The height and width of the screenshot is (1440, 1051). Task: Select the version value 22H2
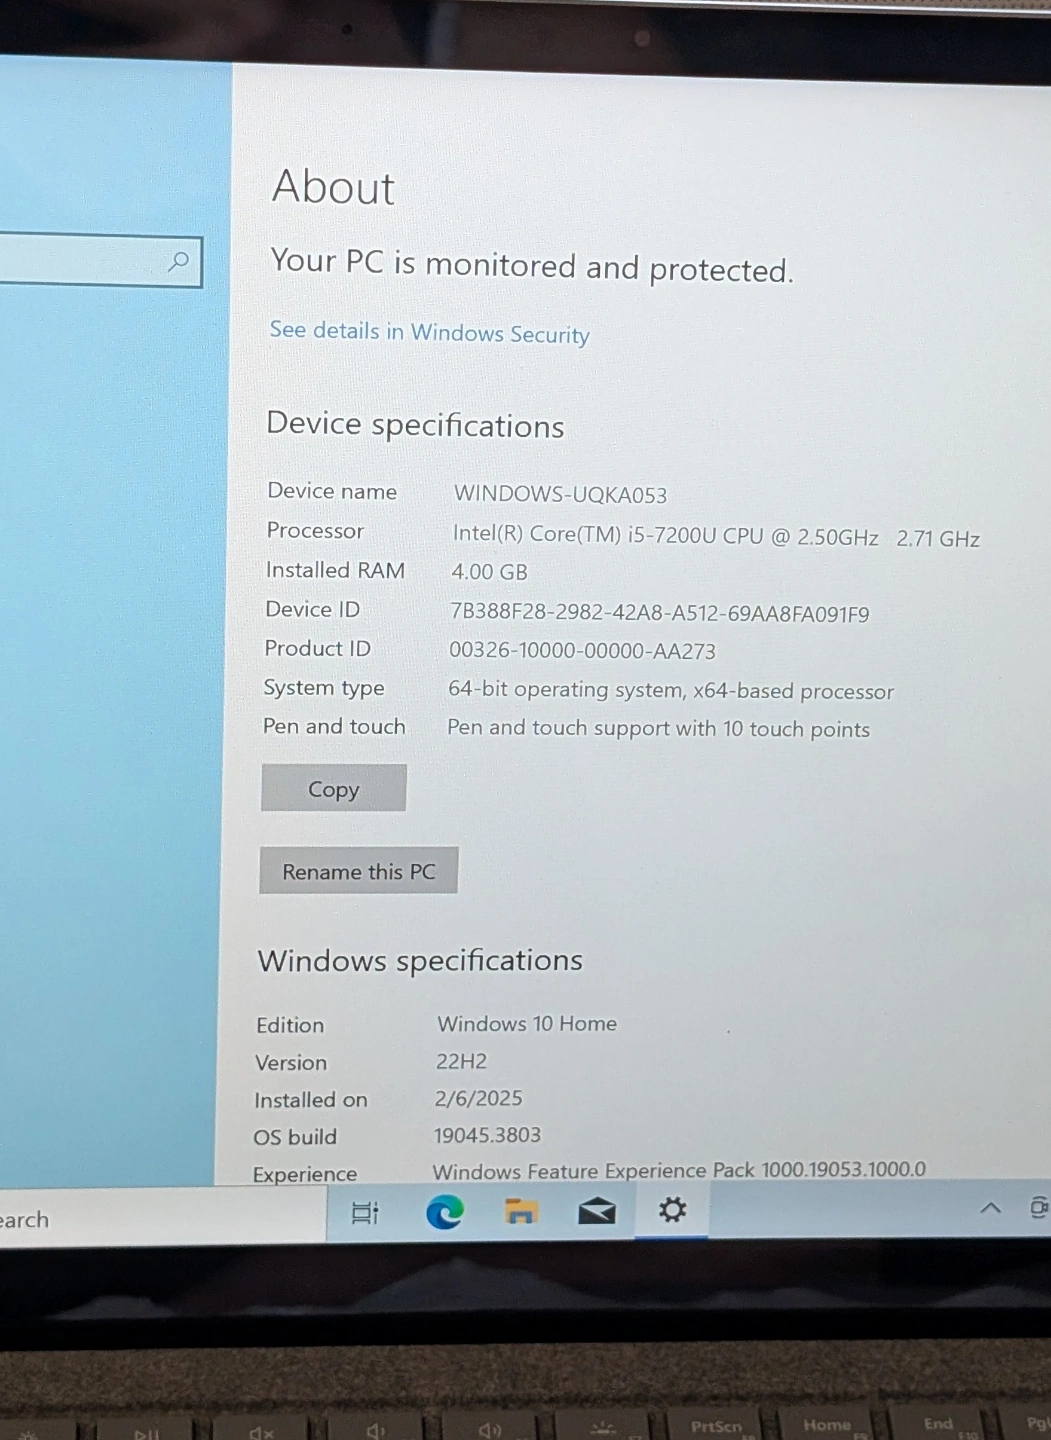click(461, 1061)
